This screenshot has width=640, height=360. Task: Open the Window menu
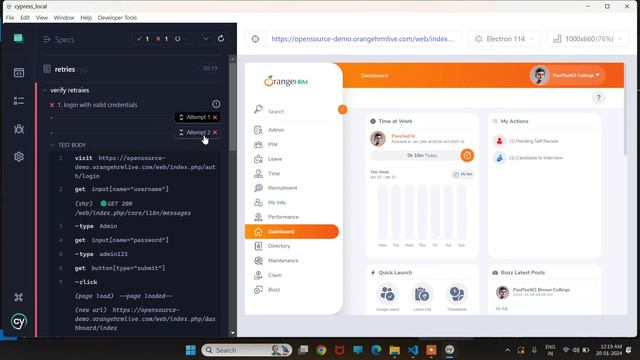pyautogui.click(x=64, y=18)
